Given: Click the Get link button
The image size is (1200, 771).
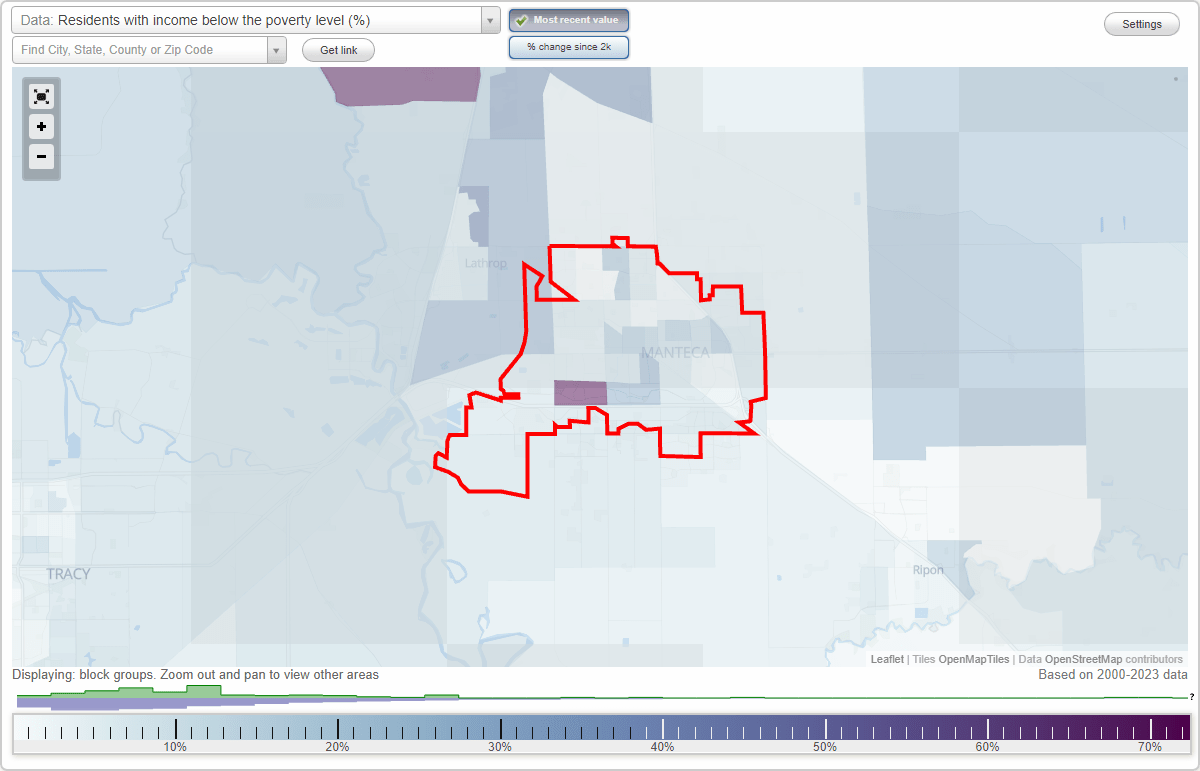Looking at the screenshot, I should click(337, 49).
